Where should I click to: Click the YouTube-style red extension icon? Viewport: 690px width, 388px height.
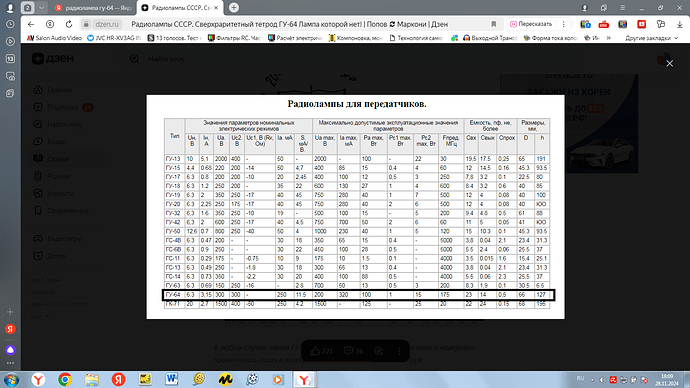[642, 24]
